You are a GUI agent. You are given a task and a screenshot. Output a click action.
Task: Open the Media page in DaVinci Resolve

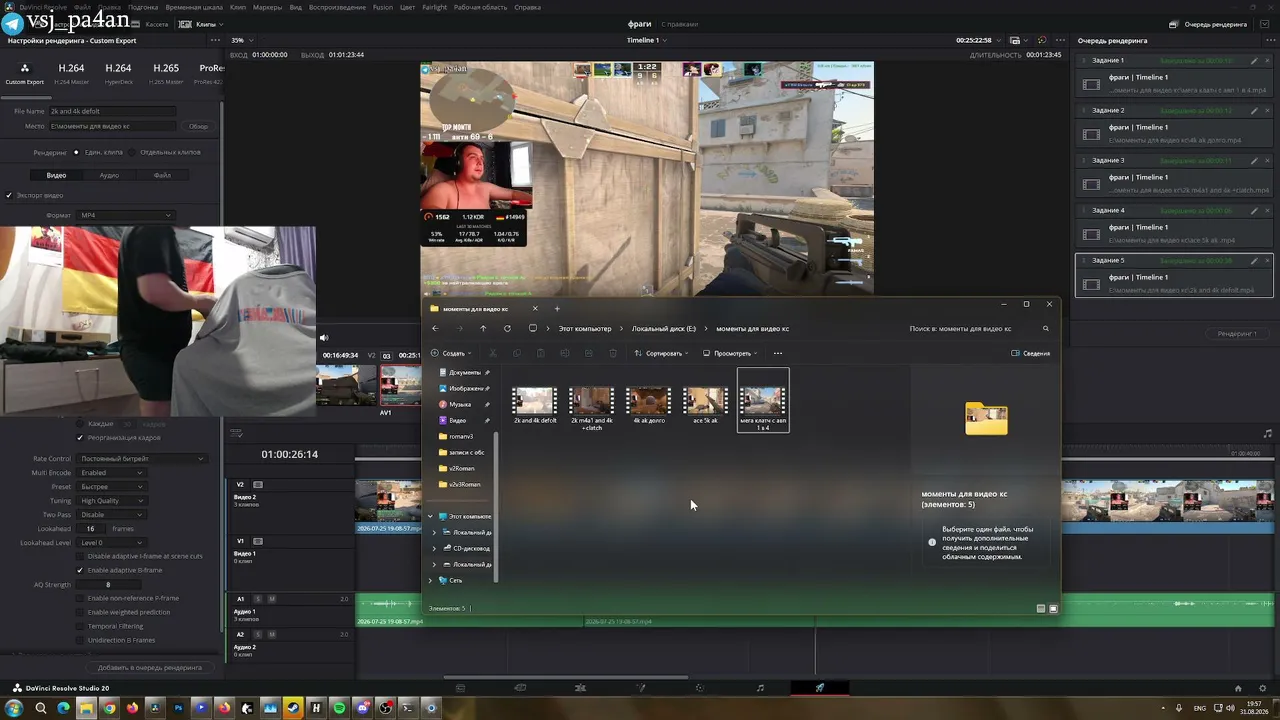(460, 688)
